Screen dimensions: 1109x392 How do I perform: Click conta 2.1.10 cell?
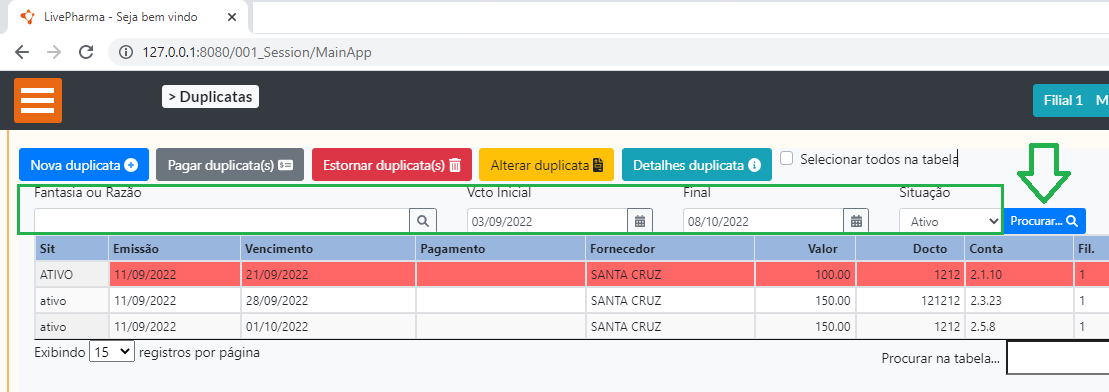click(x=1019, y=274)
